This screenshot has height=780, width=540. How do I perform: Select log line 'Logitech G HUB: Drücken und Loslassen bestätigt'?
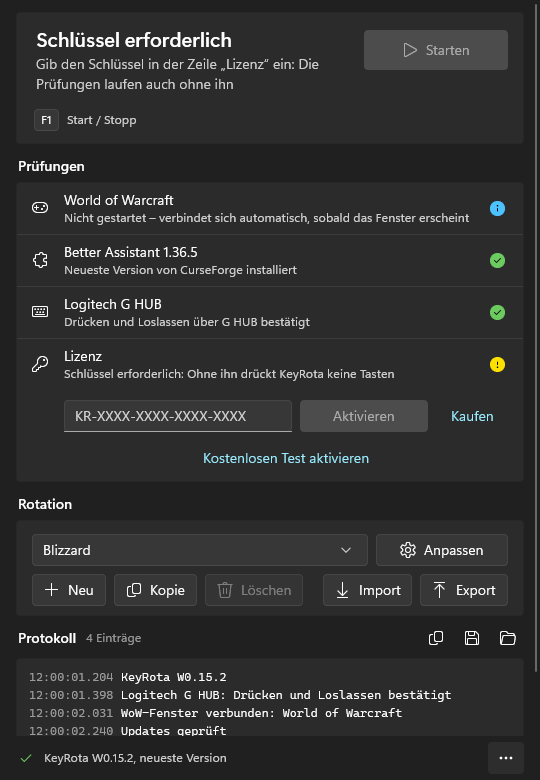[286, 695]
